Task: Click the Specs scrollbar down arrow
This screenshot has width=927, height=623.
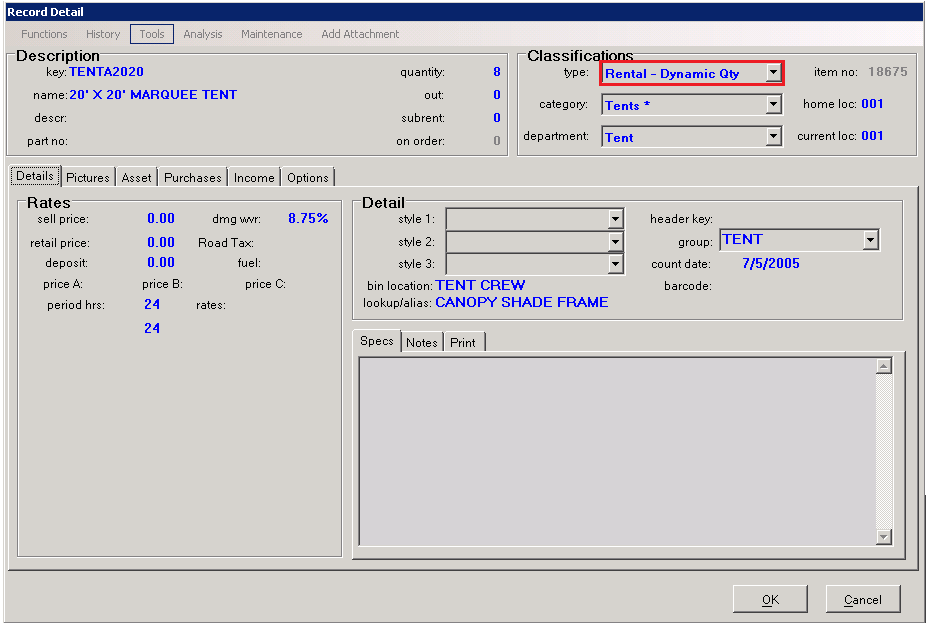Action: (883, 537)
